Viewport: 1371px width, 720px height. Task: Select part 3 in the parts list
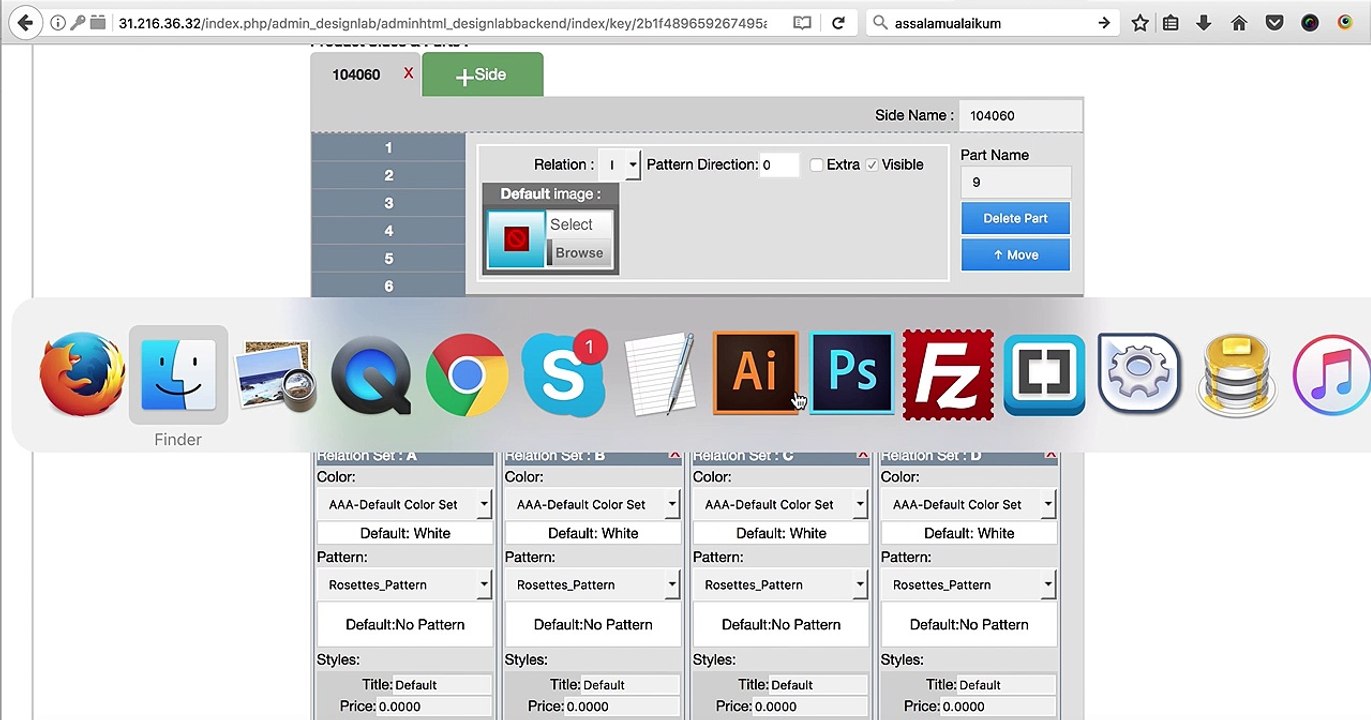click(x=388, y=203)
